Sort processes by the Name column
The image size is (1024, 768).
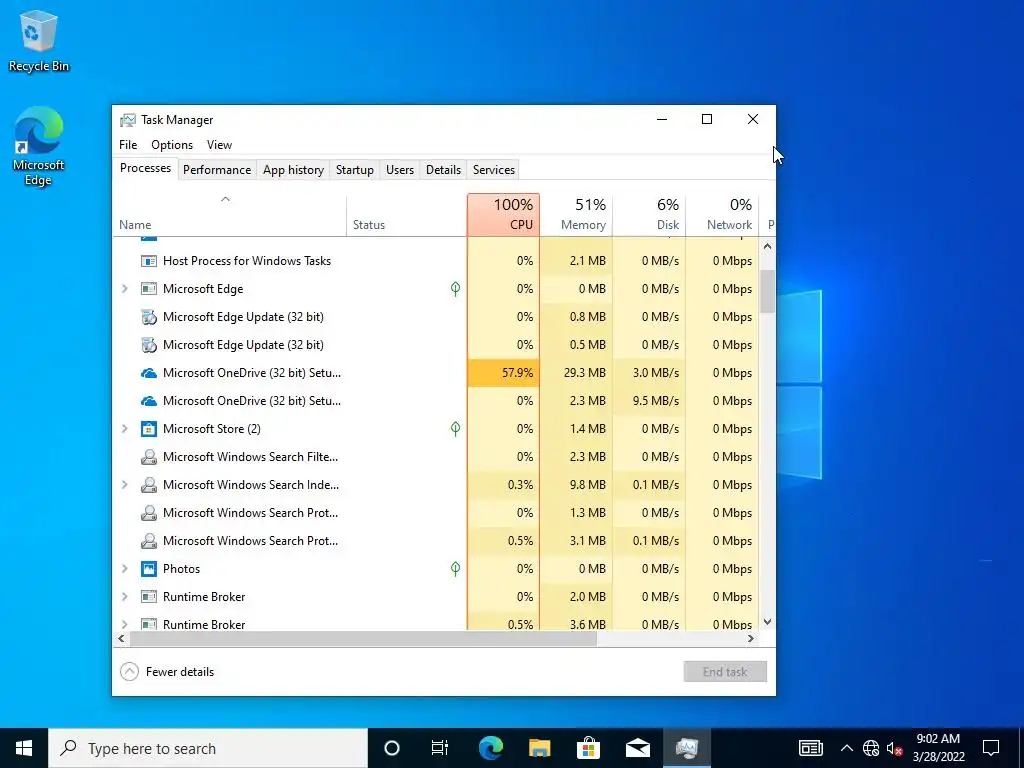pyautogui.click(x=229, y=216)
